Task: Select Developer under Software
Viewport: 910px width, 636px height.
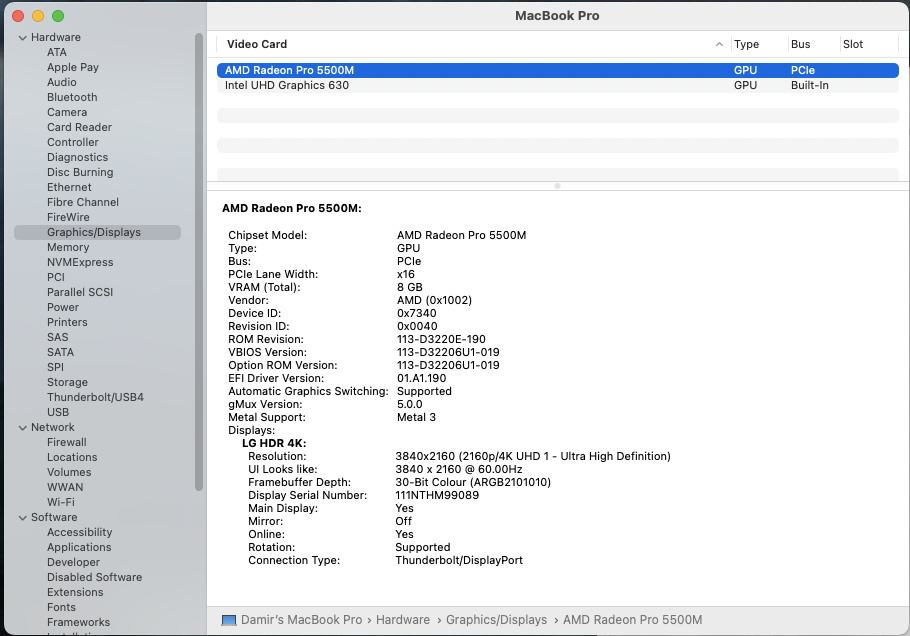Action: click(73, 563)
